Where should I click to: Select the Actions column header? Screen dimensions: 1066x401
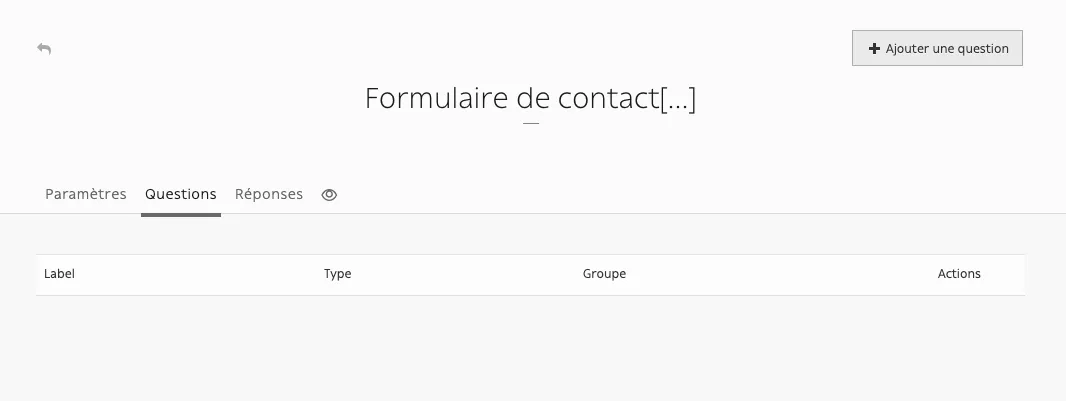click(959, 274)
